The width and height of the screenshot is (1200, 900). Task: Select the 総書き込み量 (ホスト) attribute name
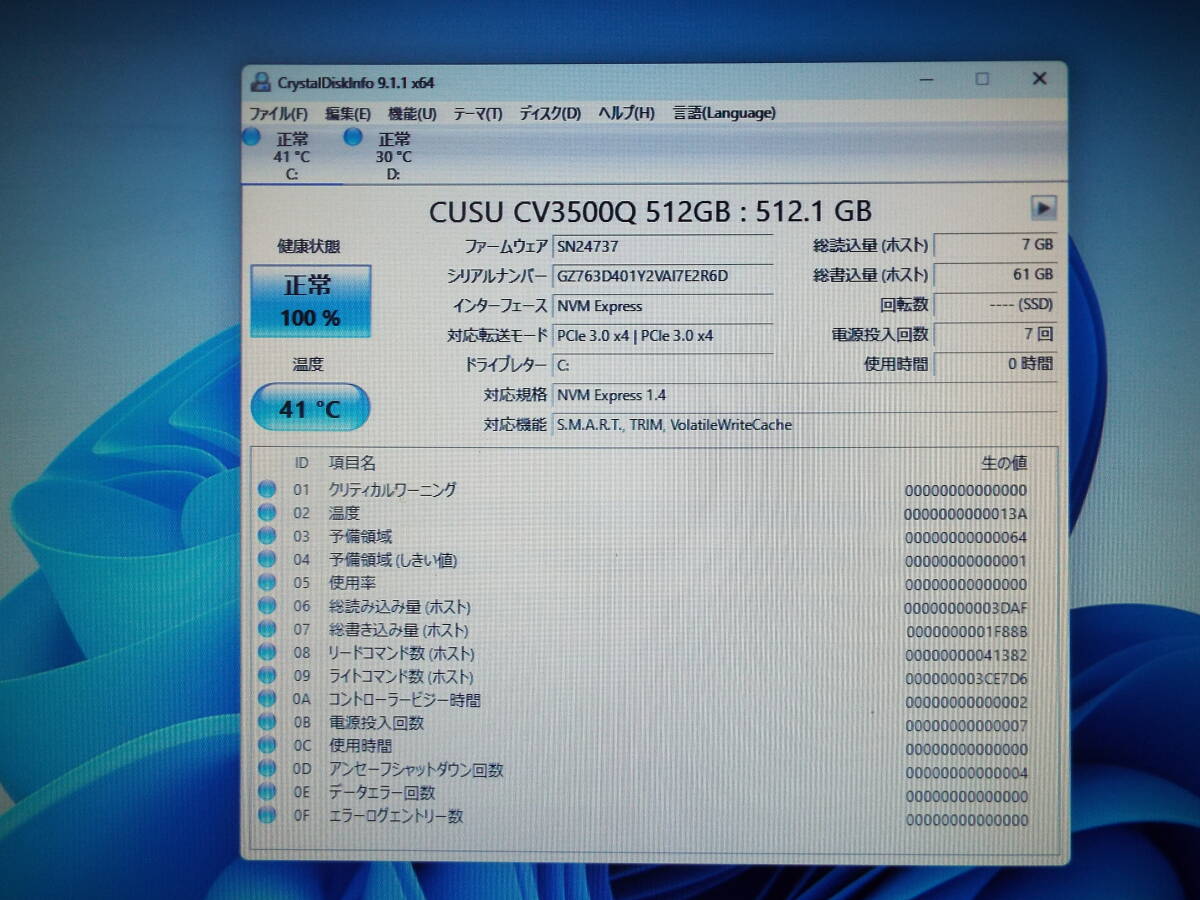click(399, 630)
